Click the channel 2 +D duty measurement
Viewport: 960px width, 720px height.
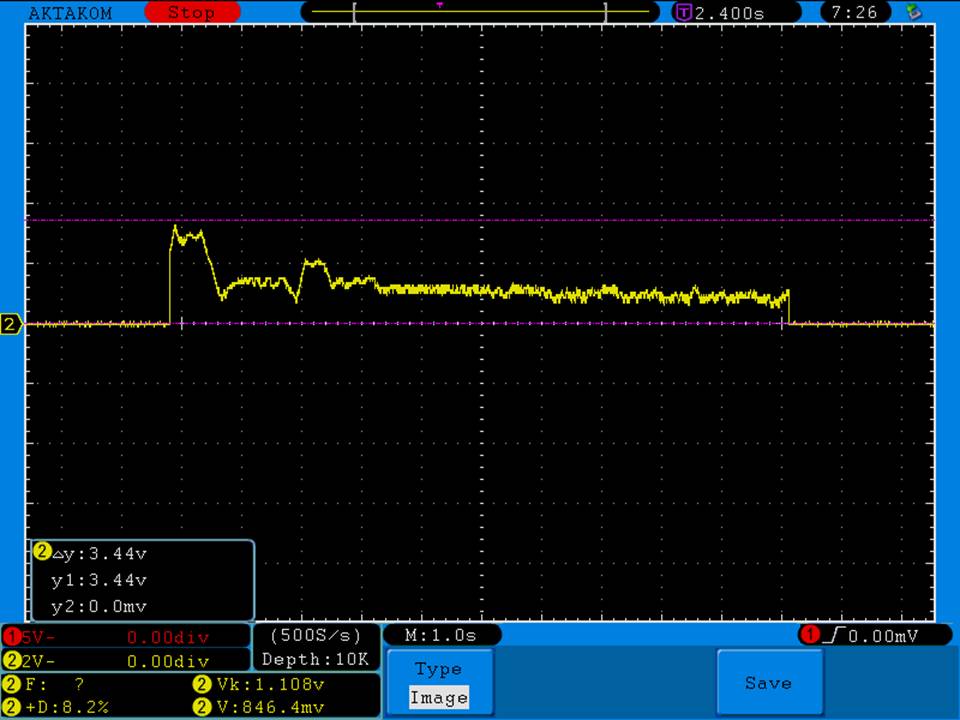click(60, 707)
